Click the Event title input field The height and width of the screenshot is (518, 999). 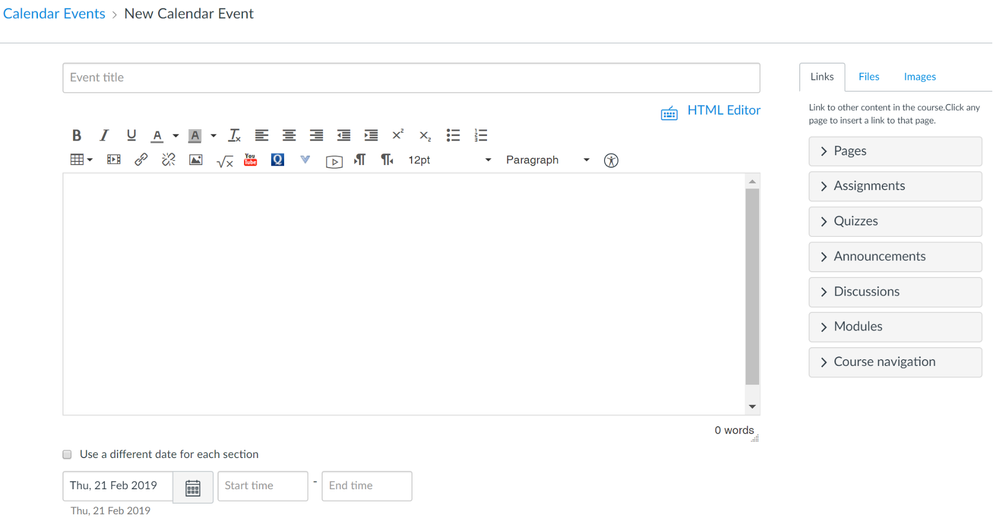click(411, 78)
